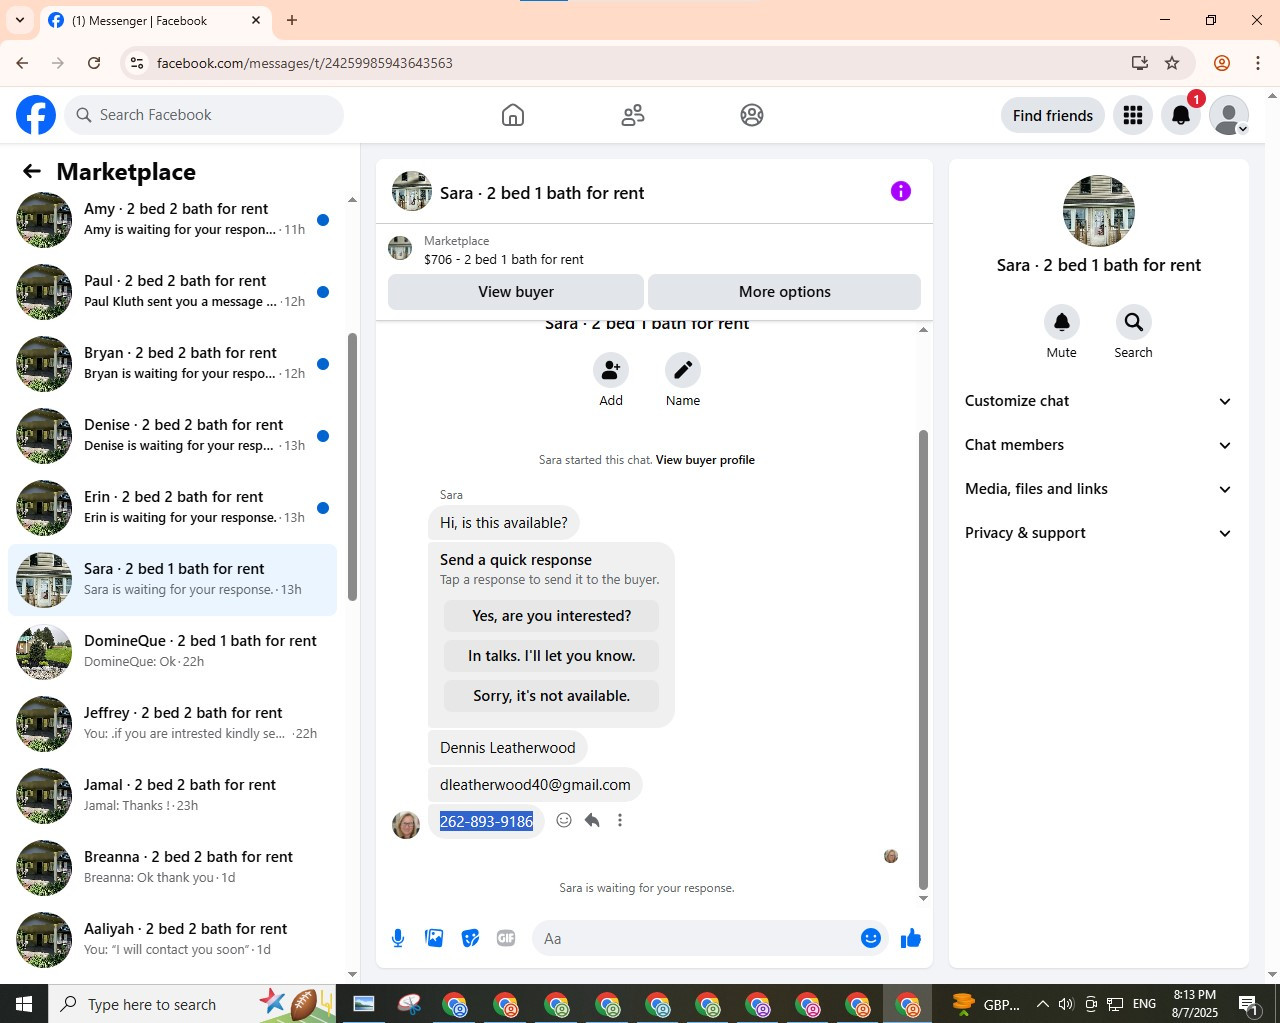This screenshot has height=1023, width=1280.
Task: Open the taskbar volume control
Action: 1066,1004
